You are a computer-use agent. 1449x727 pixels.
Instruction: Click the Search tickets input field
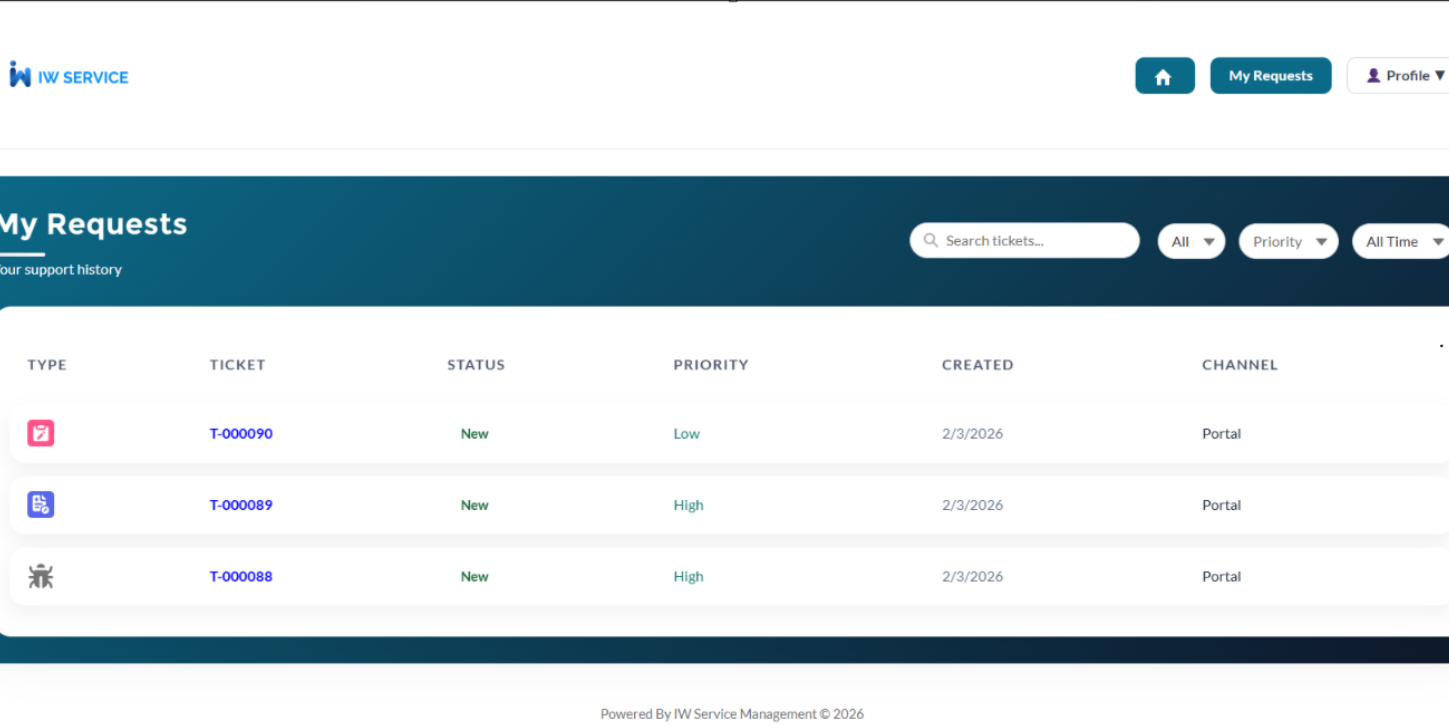(1024, 241)
